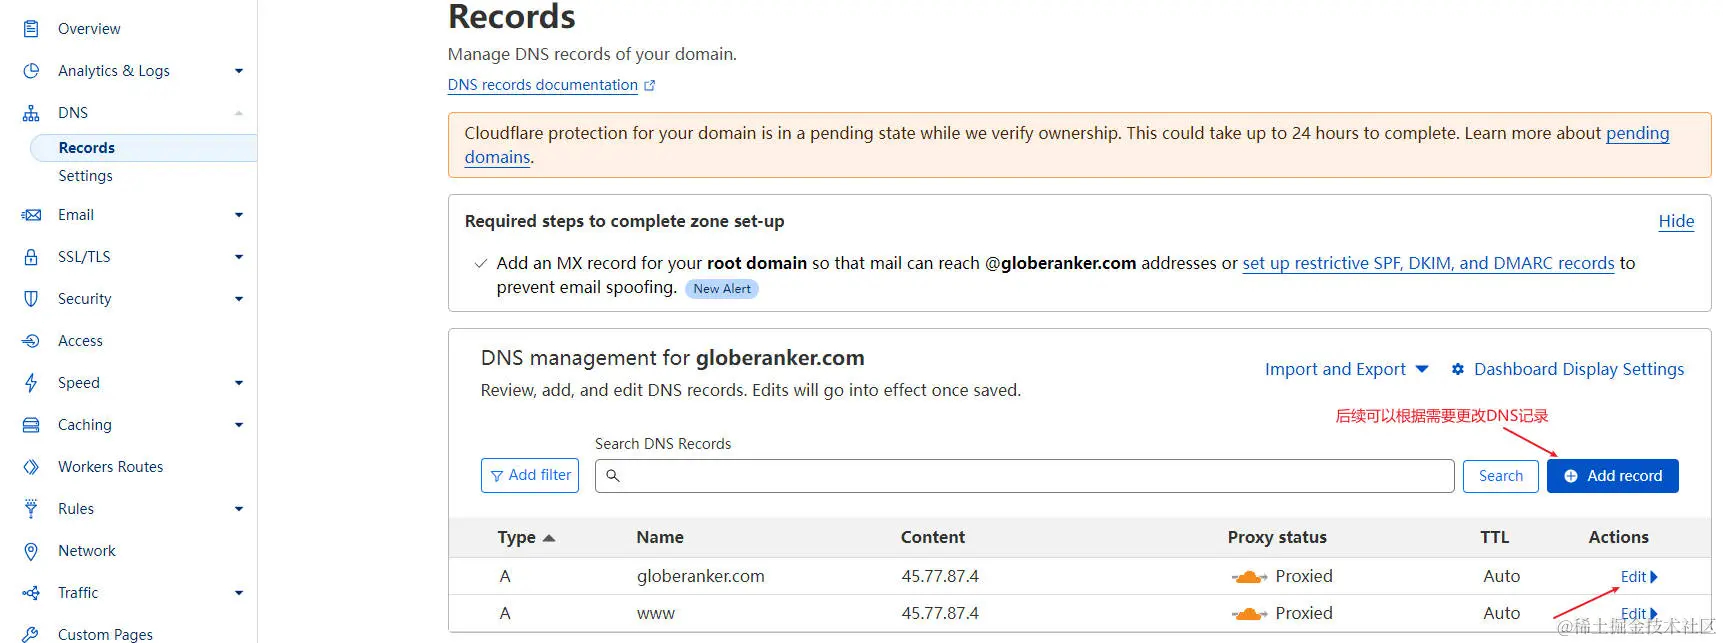Image resolution: width=1723 pixels, height=643 pixels.
Task: Open the Import and Export dropdown
Action: (x=1346, y=369)
